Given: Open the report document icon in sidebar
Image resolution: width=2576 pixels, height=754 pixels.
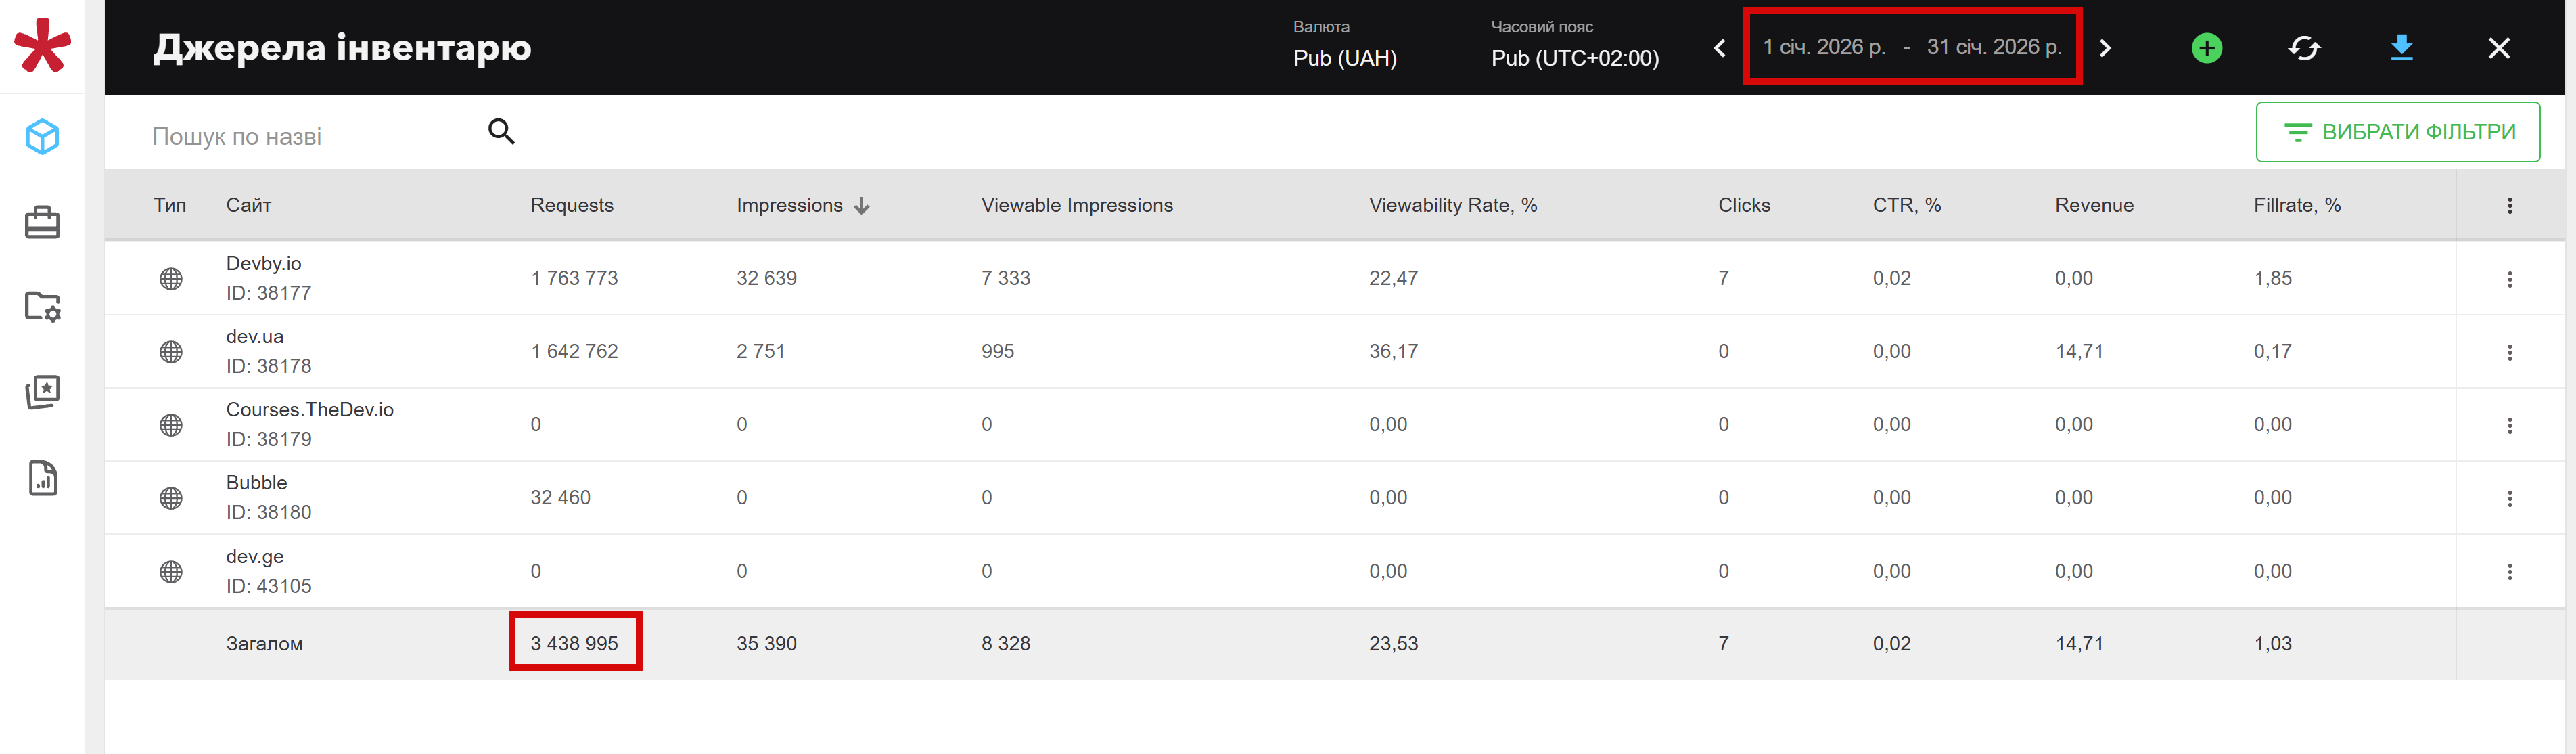Looking at the screenshot, I should (42, 478).
